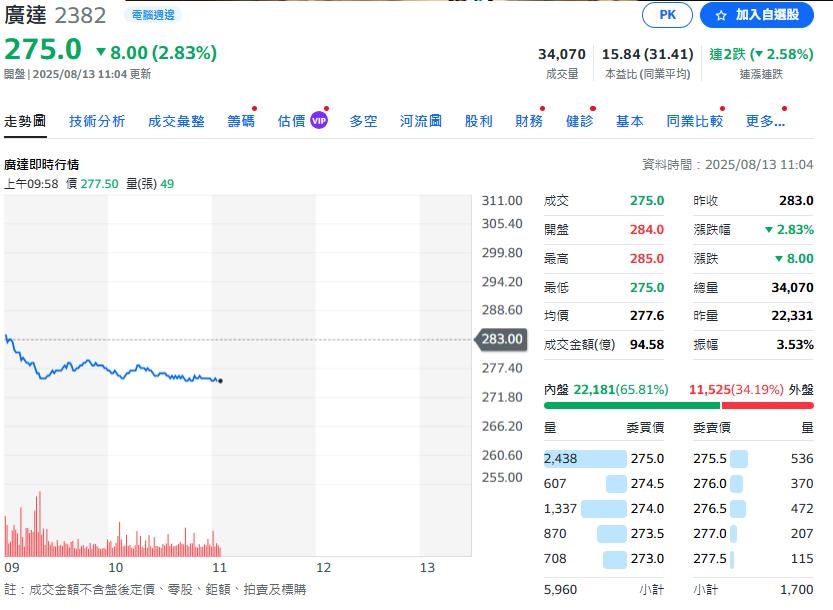The image size is (833, 610).
Task: Open the 股利 tab
Action: tap(479, 120)
